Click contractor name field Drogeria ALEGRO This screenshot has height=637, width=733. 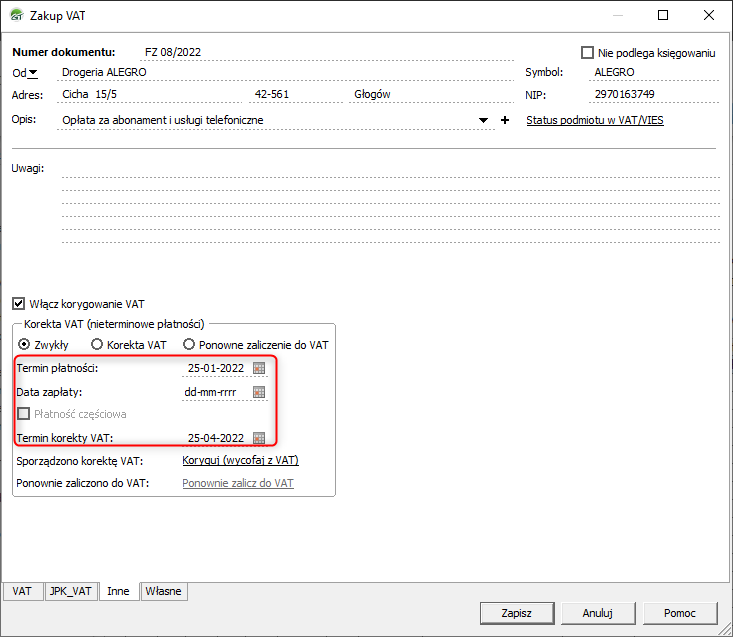tap(285, 72)
